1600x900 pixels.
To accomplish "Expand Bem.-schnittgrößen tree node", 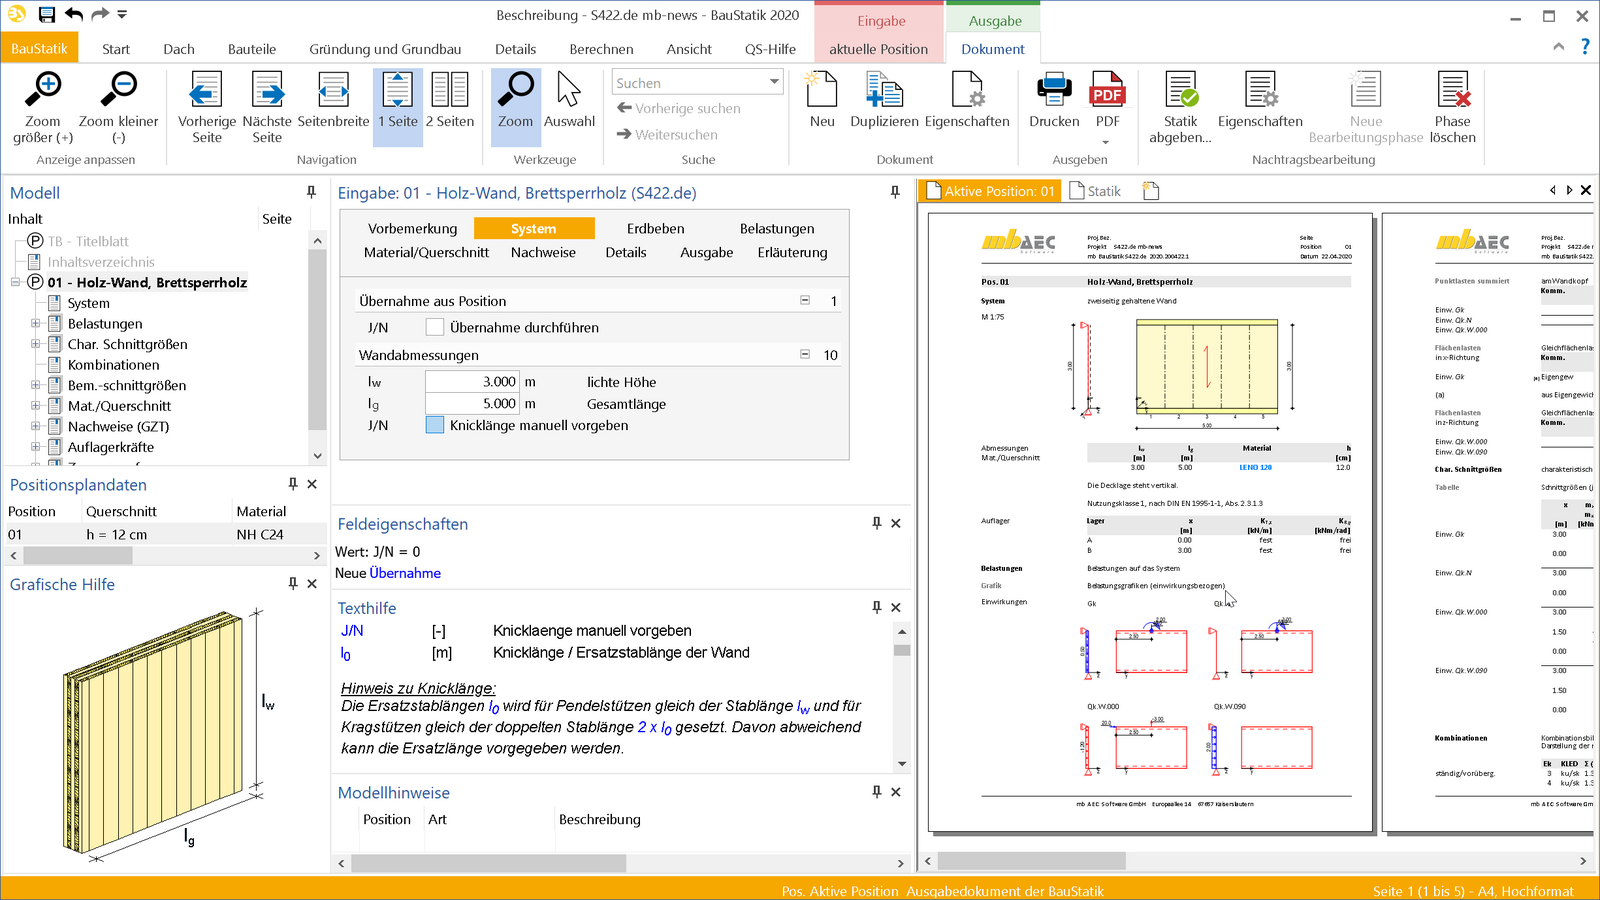I will pyautogui.click(x=35, y=385).
